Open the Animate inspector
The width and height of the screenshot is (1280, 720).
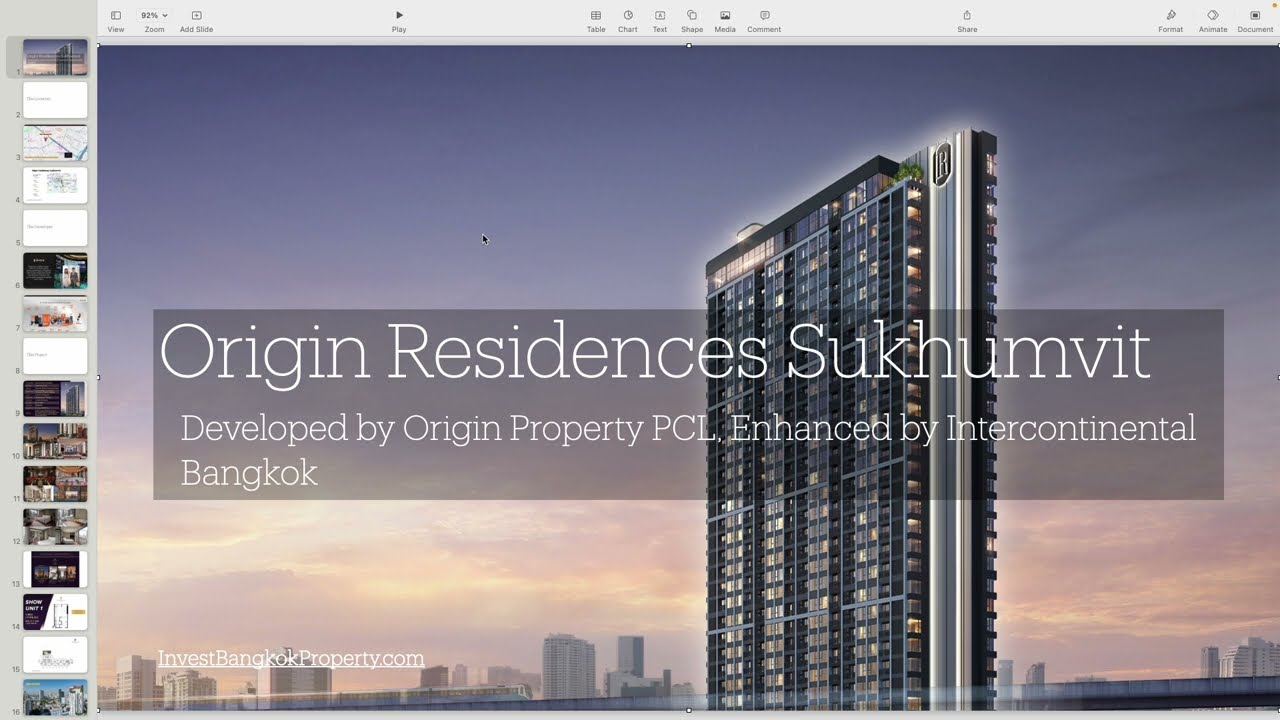tap(1213, 21)
